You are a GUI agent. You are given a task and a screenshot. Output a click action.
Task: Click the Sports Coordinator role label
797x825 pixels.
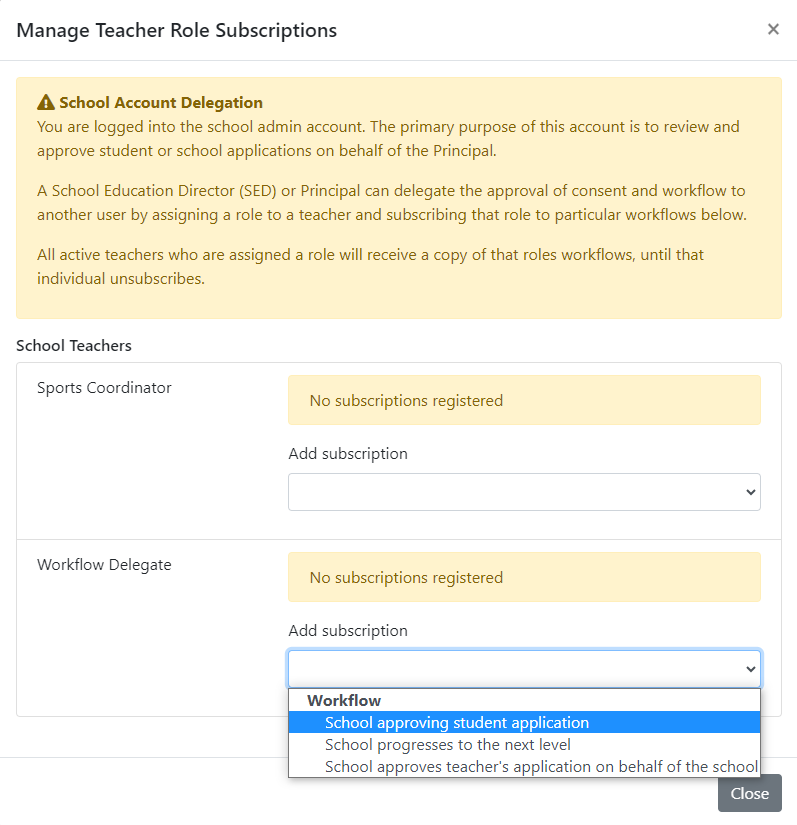pyautogui.click(x=104, y=388)
